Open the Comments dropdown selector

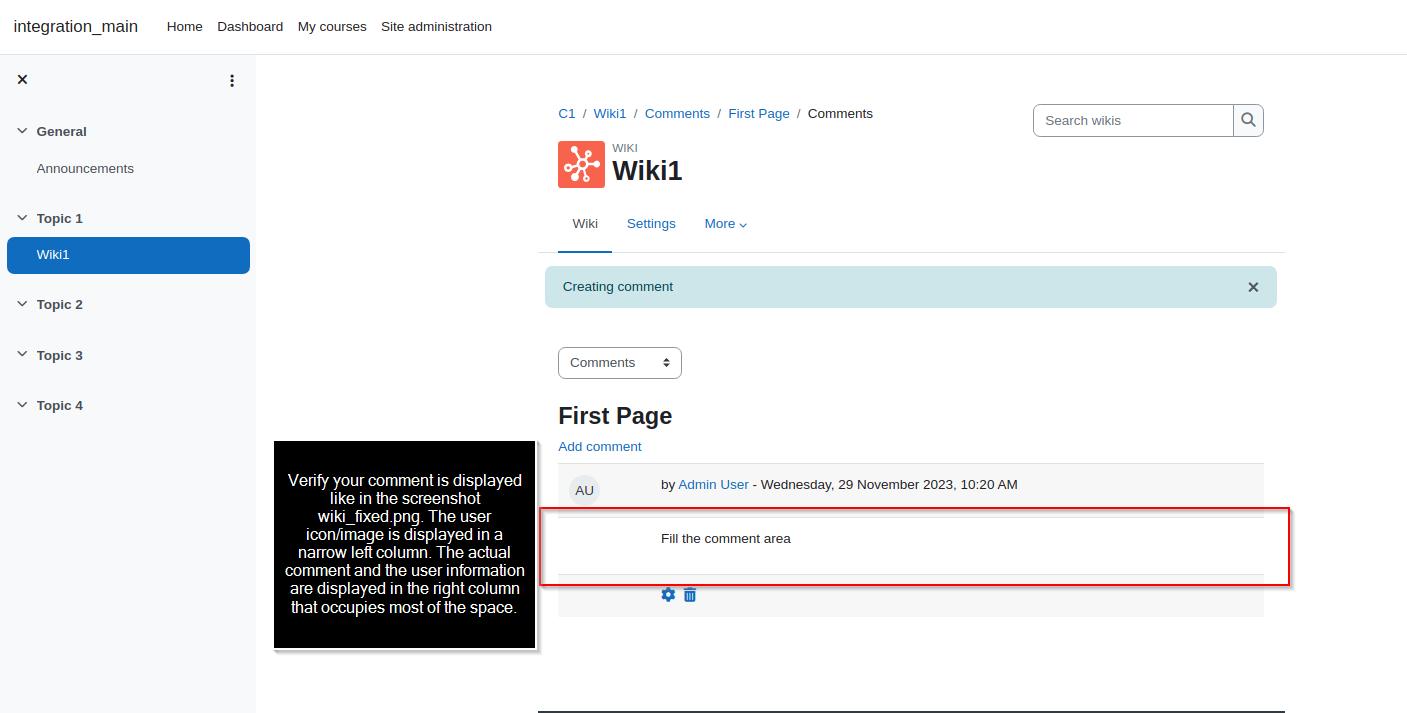click(620, 363)
